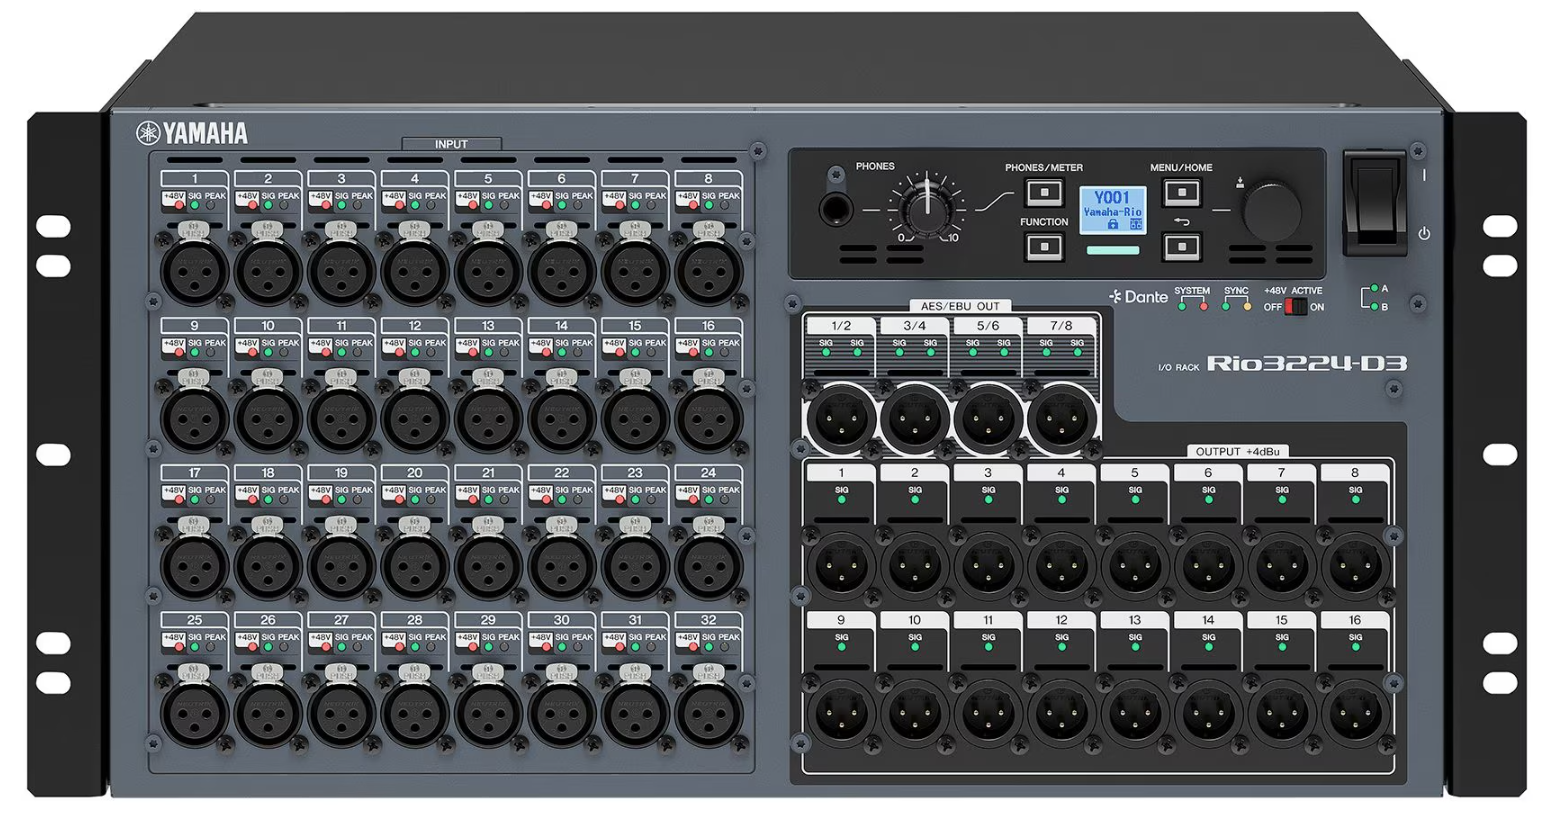Click the SYNC indicator LEDs
Image resolution: width=1541 pixels, height=822 pixels.
[1236, 306]
